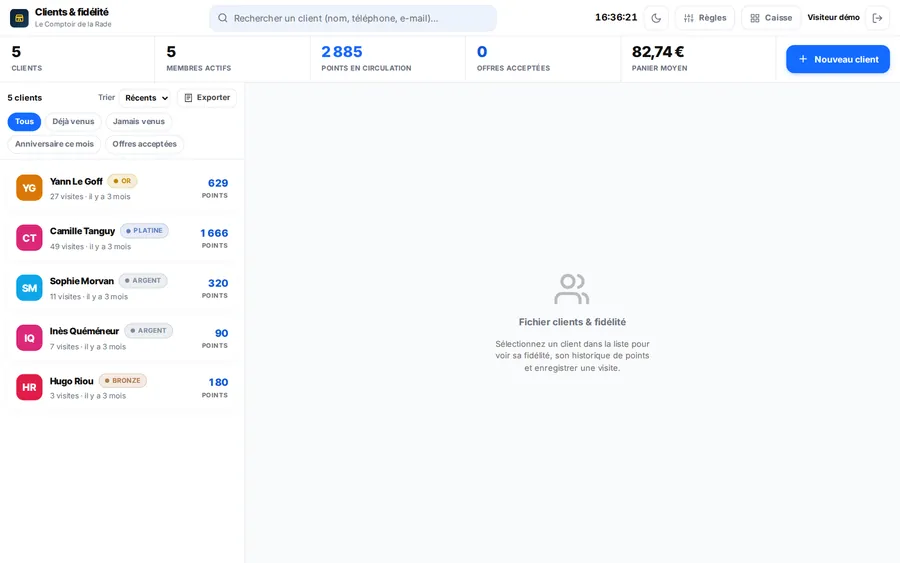Open Hugo Riou's client name
Viewport: 900px width, 563px height.
point(71,381)
